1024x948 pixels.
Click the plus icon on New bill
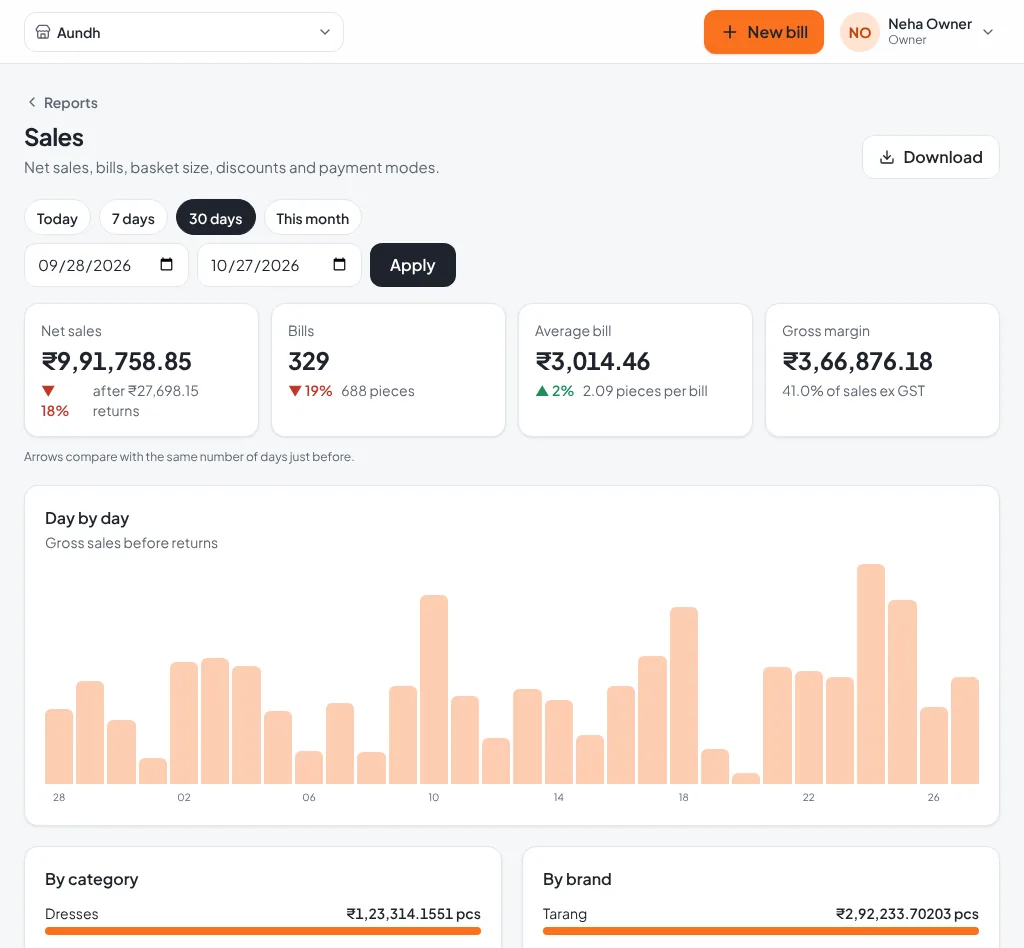pyautogui.click(x=729, y=32)
